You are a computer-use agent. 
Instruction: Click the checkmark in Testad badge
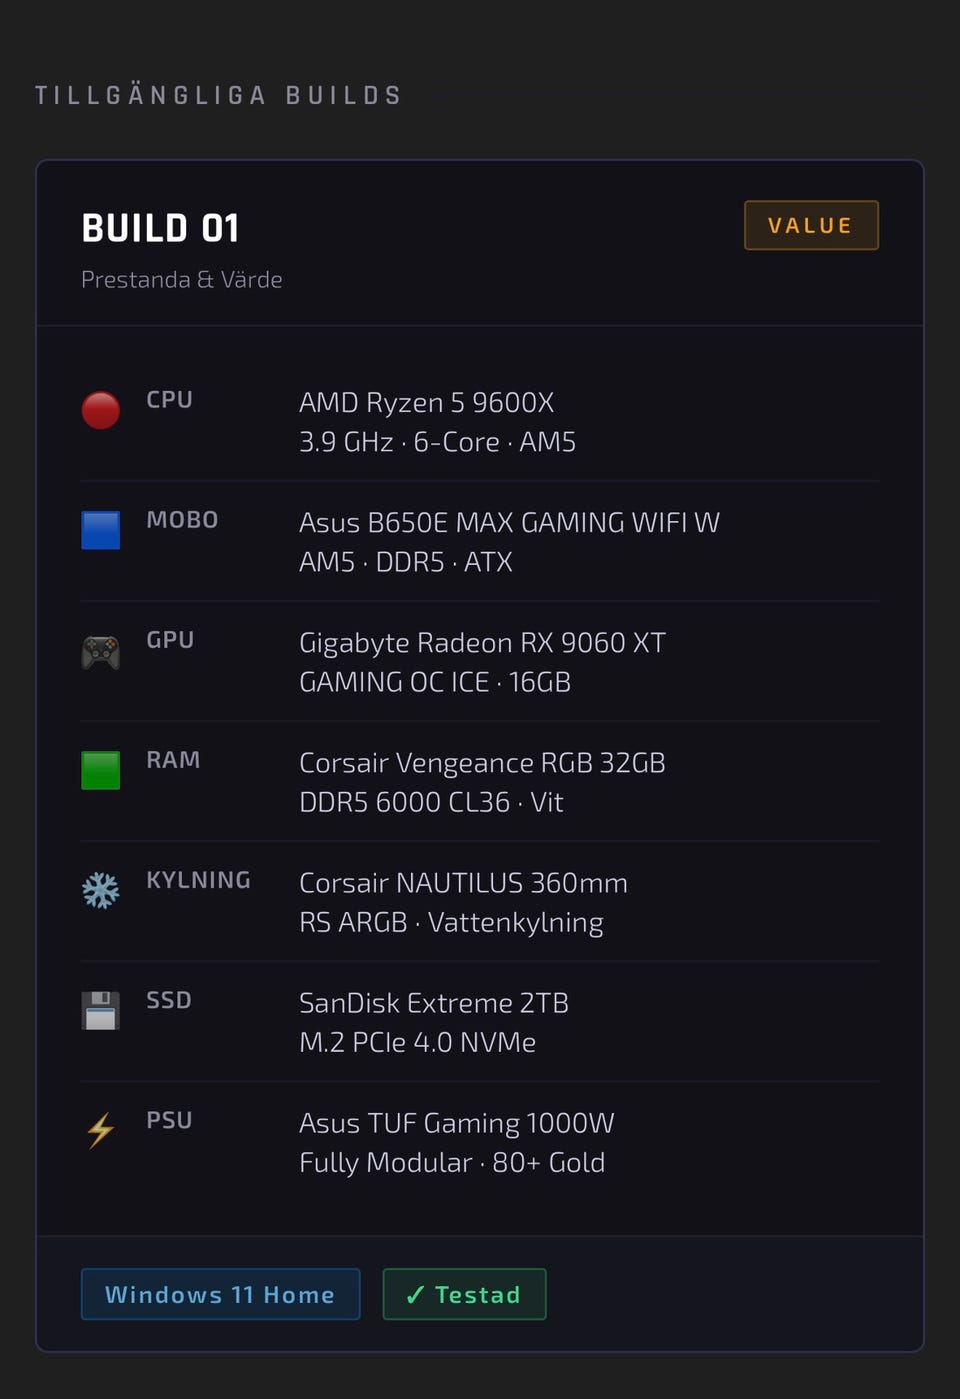point(415,1295)
